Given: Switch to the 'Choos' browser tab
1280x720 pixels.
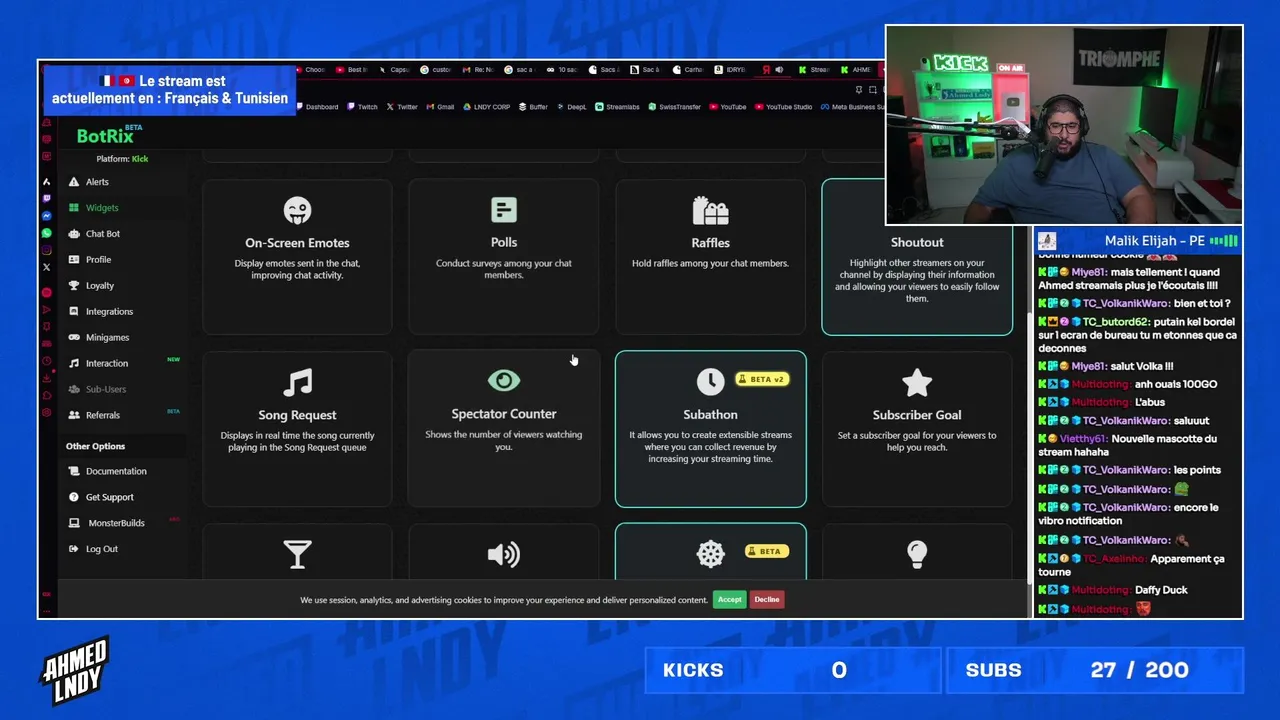Looking at the screenshot, I should pyautogui.click(x=311, y=70).
